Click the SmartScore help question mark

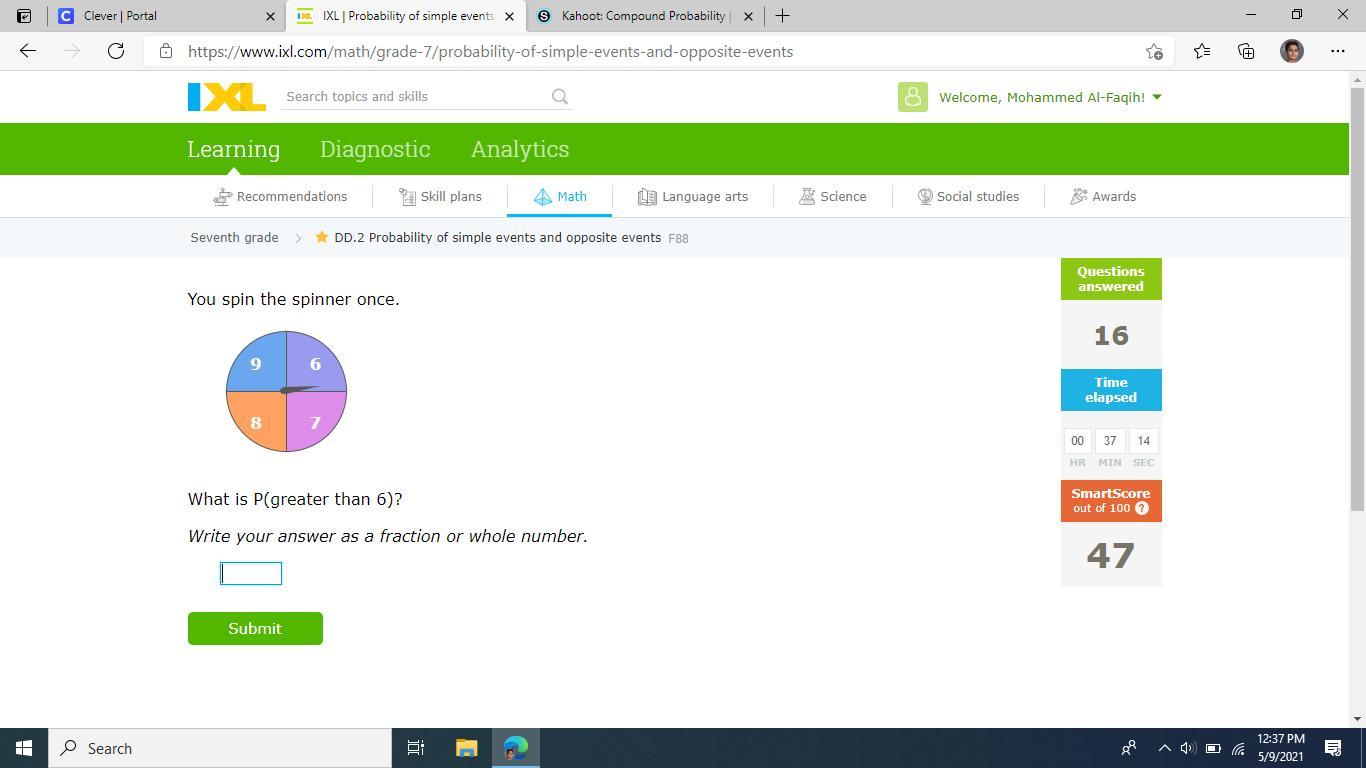(1142, 508)
